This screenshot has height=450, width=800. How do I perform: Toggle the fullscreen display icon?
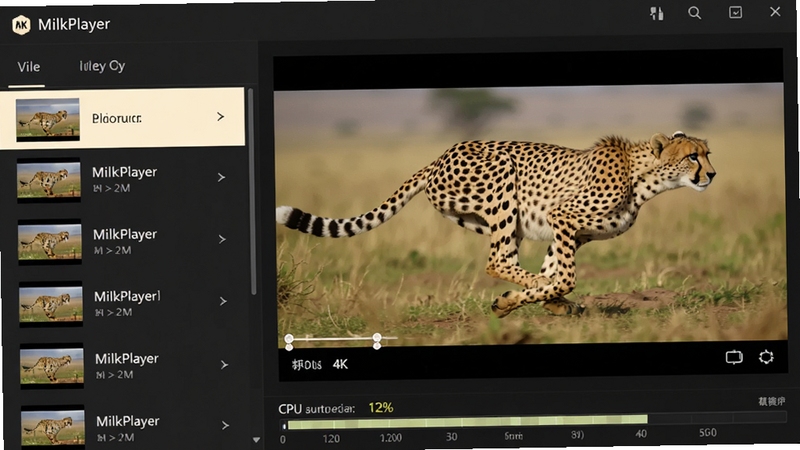tap(734, 357)
